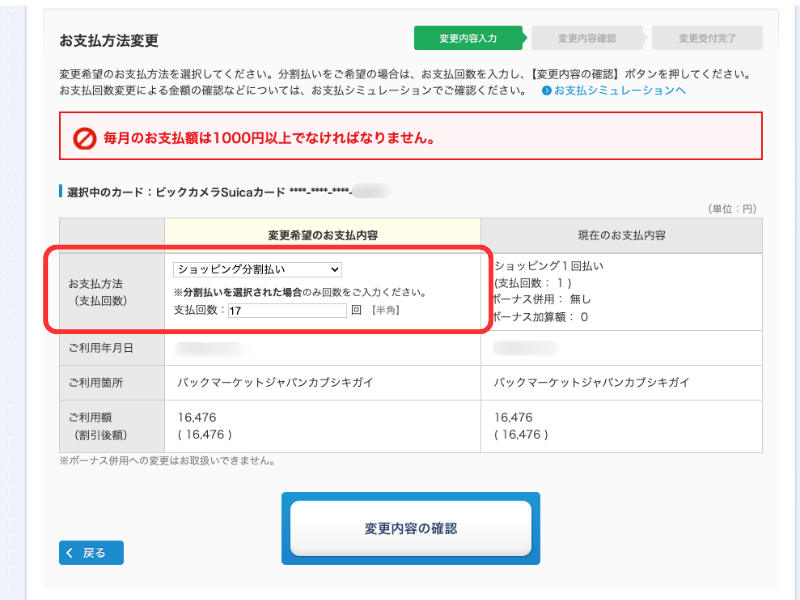Click the 現在のお支払内容 column header

621,235
